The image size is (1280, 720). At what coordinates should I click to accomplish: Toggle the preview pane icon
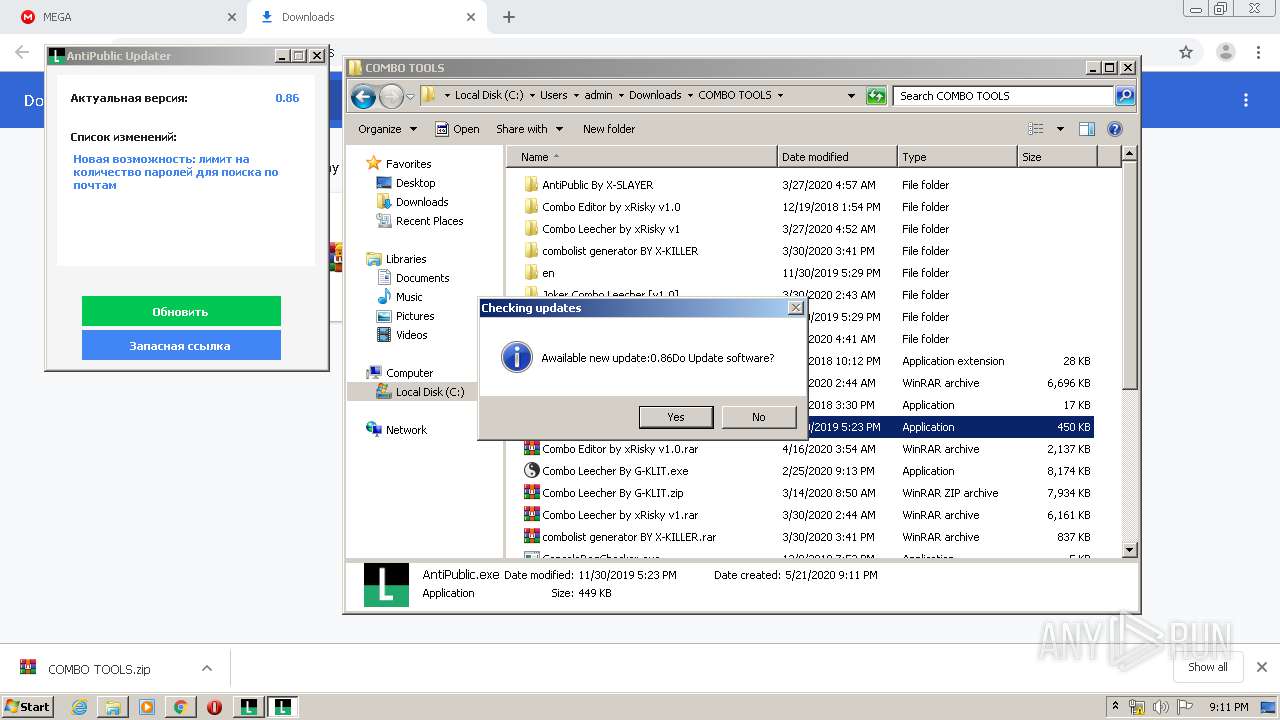coord(1087,129)
